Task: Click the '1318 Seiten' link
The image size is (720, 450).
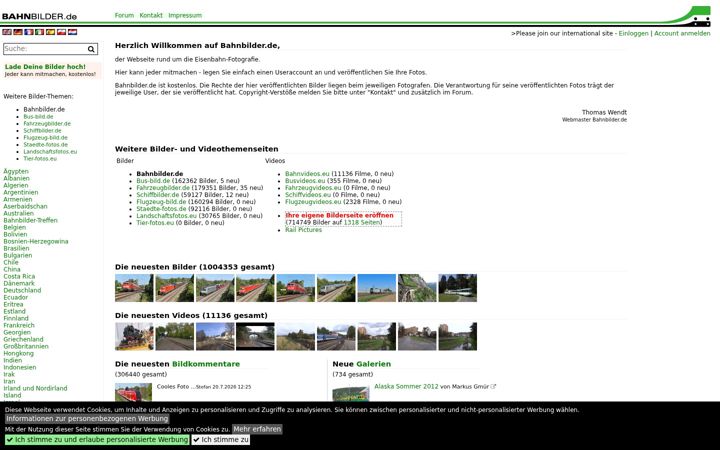Action: (x=362, y=223)
